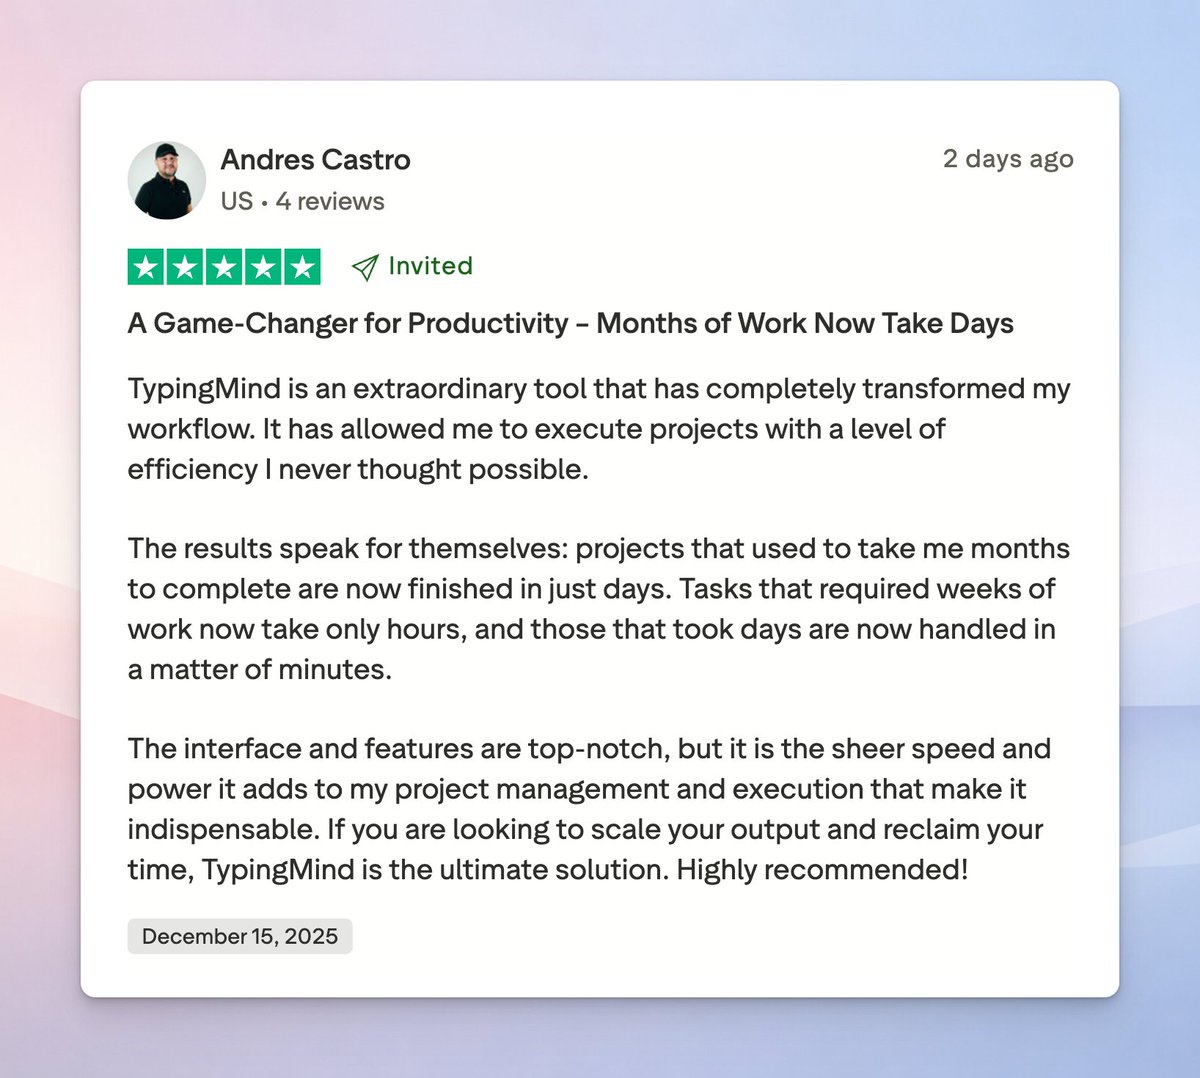1200x1078 pixels.
Task: Click the "2 days ago" timestamp
Action: 1008,159
